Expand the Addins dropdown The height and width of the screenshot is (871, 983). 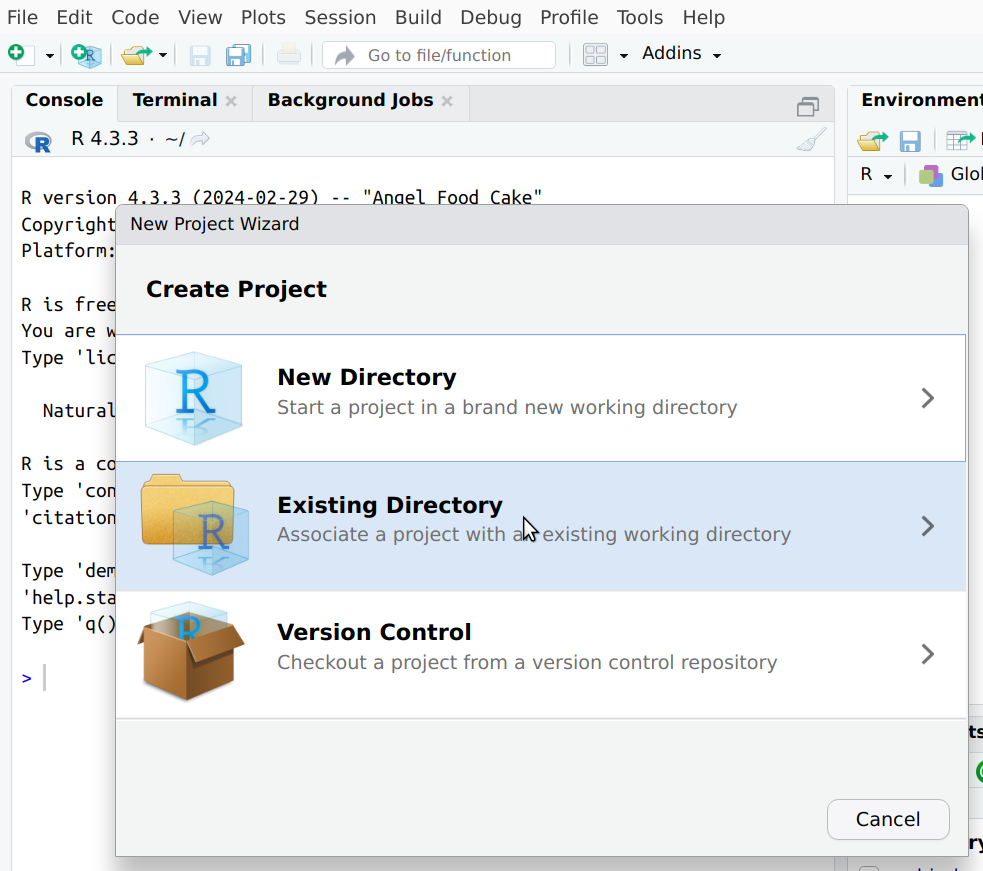pyautogui.click(x=681, y=54)
